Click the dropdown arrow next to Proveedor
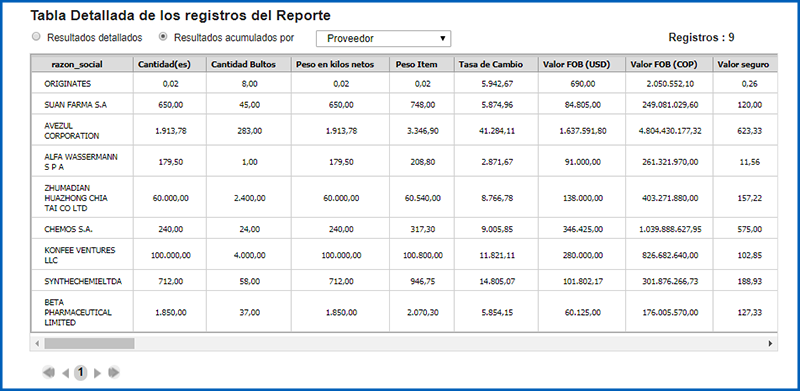 point(443,39)
